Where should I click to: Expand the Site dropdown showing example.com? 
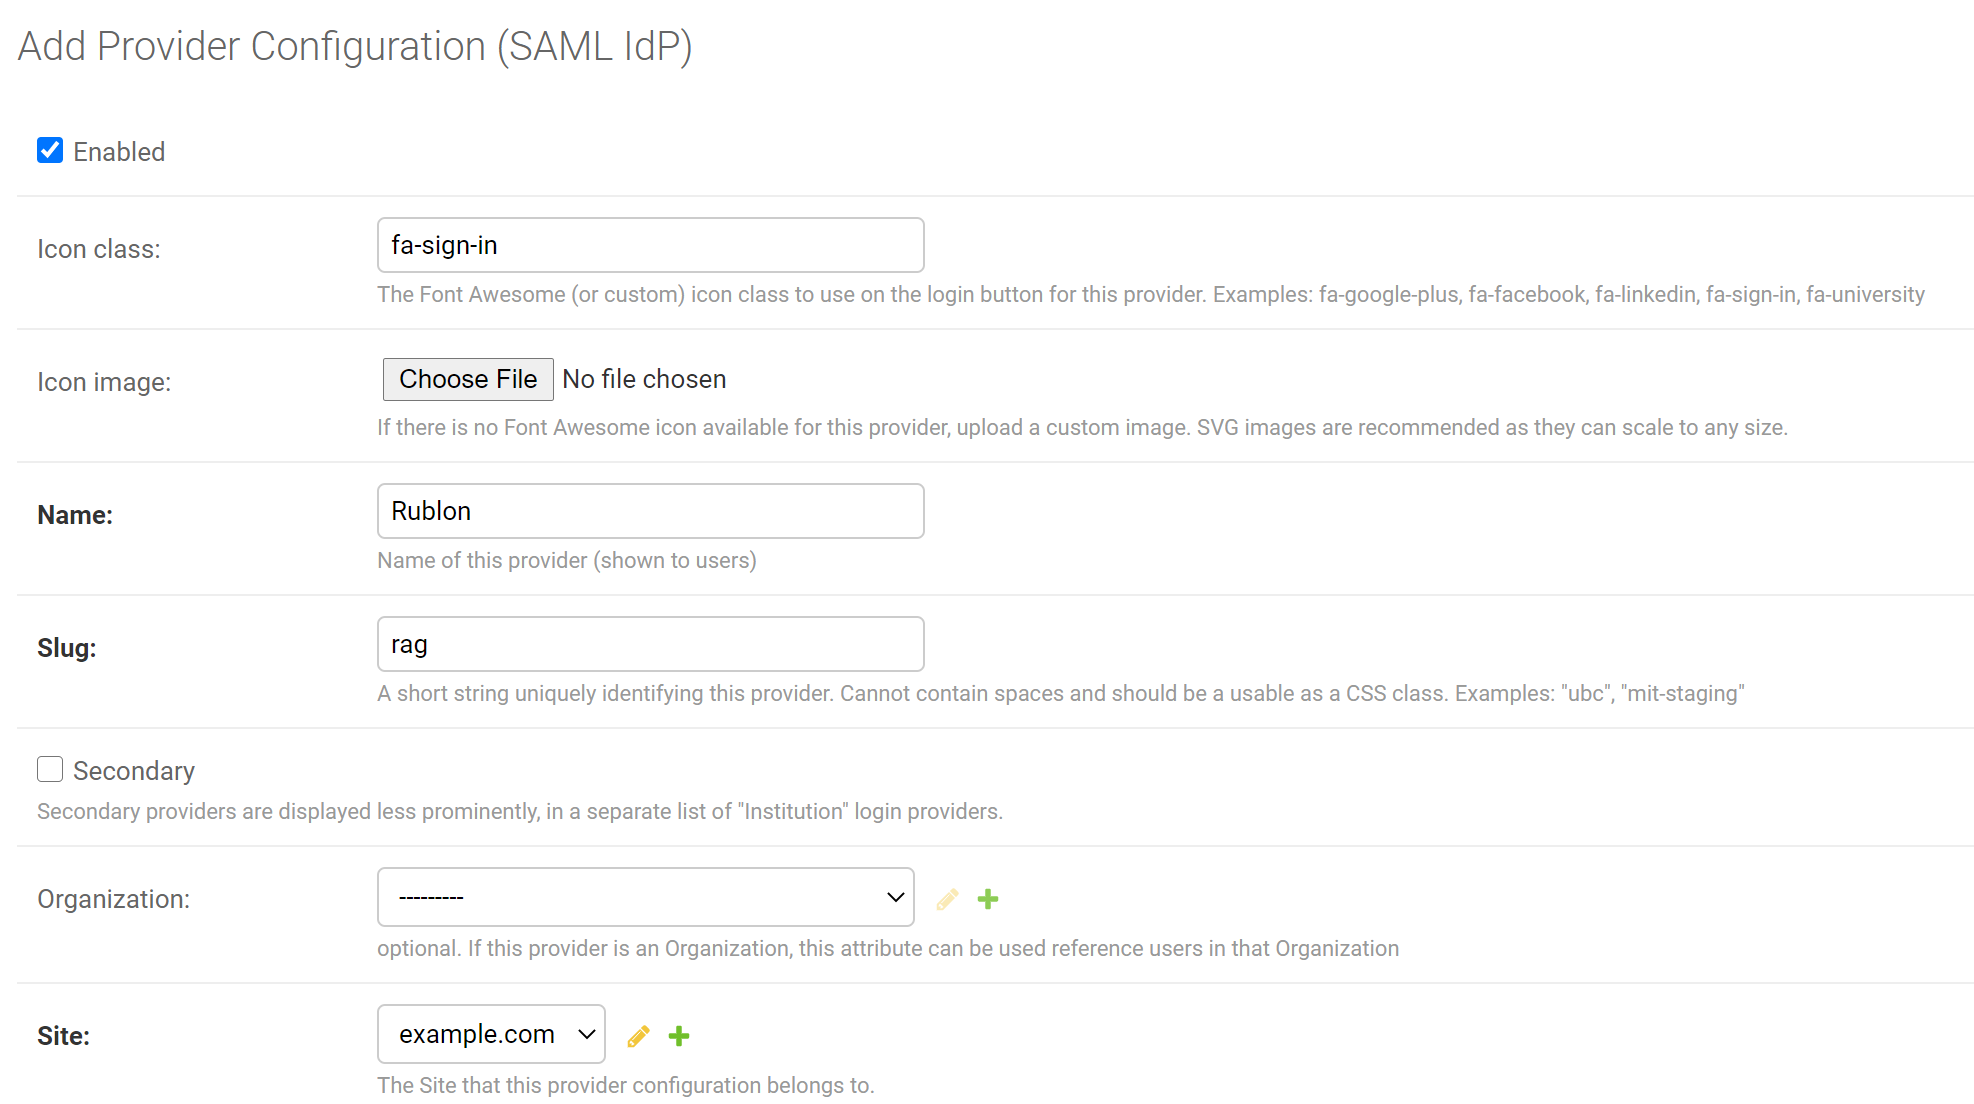pos(491,1035)
